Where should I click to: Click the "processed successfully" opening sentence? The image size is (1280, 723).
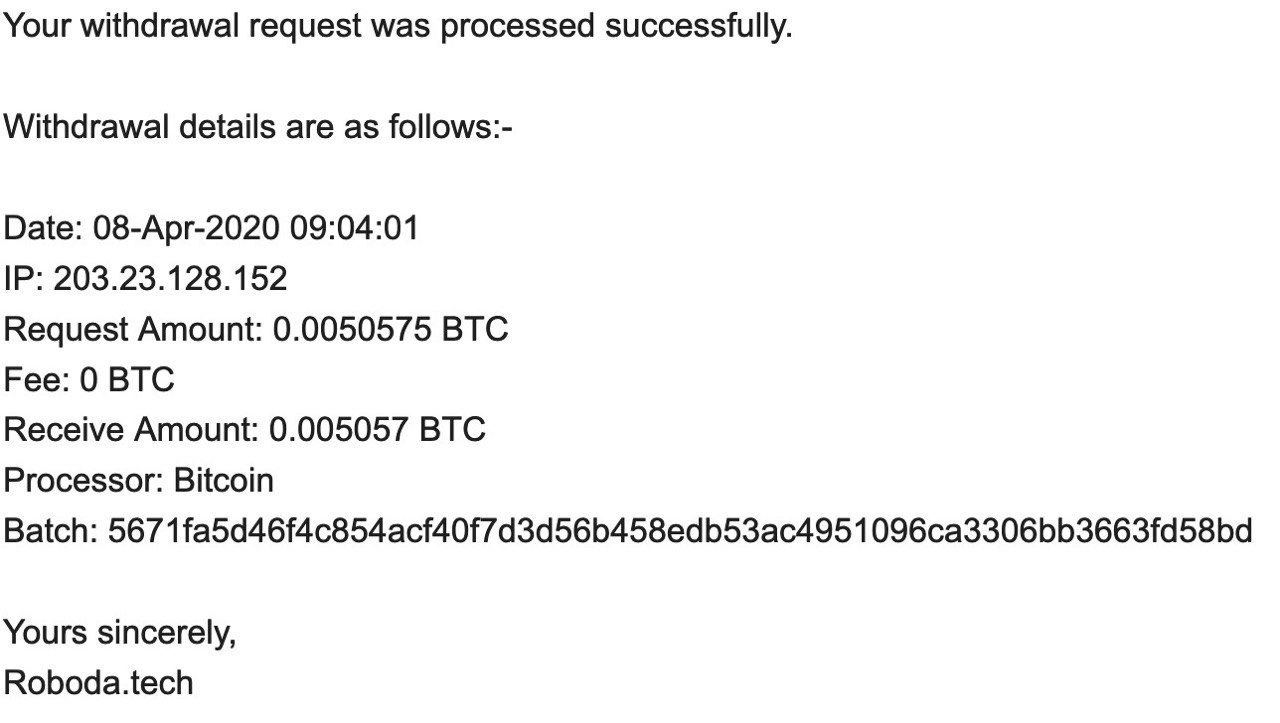click(x=398, y=26)
